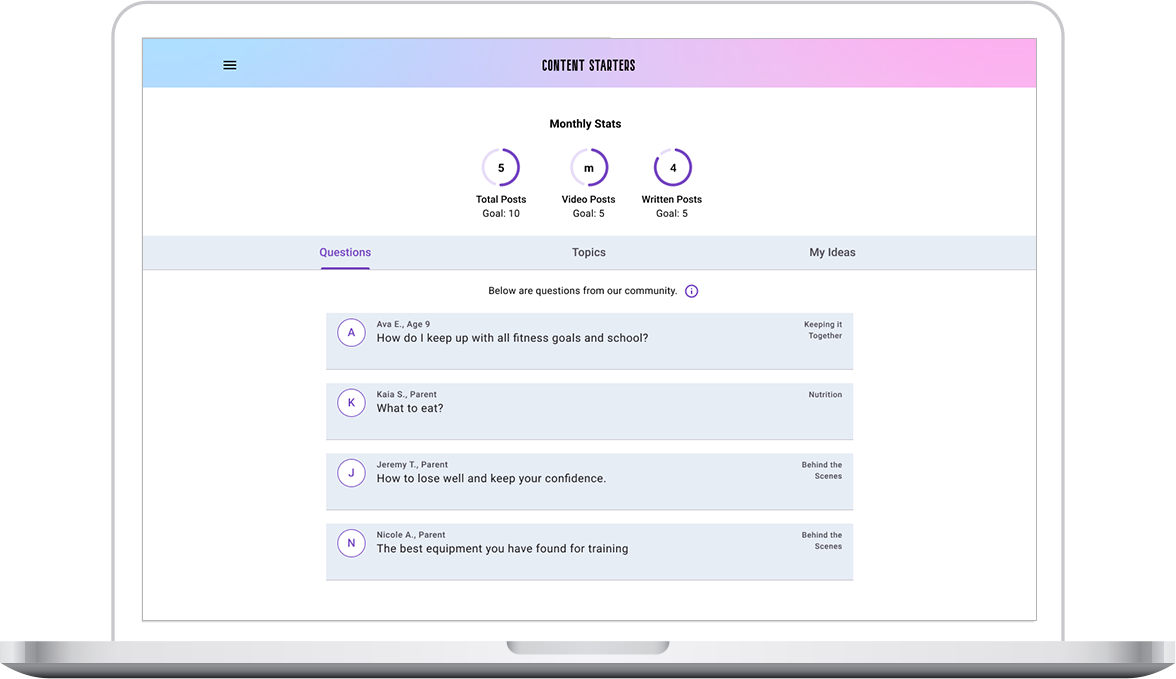This screenshot has width=1176, height=679.
Task: Select the Questions tab
Action: [345, 253]
